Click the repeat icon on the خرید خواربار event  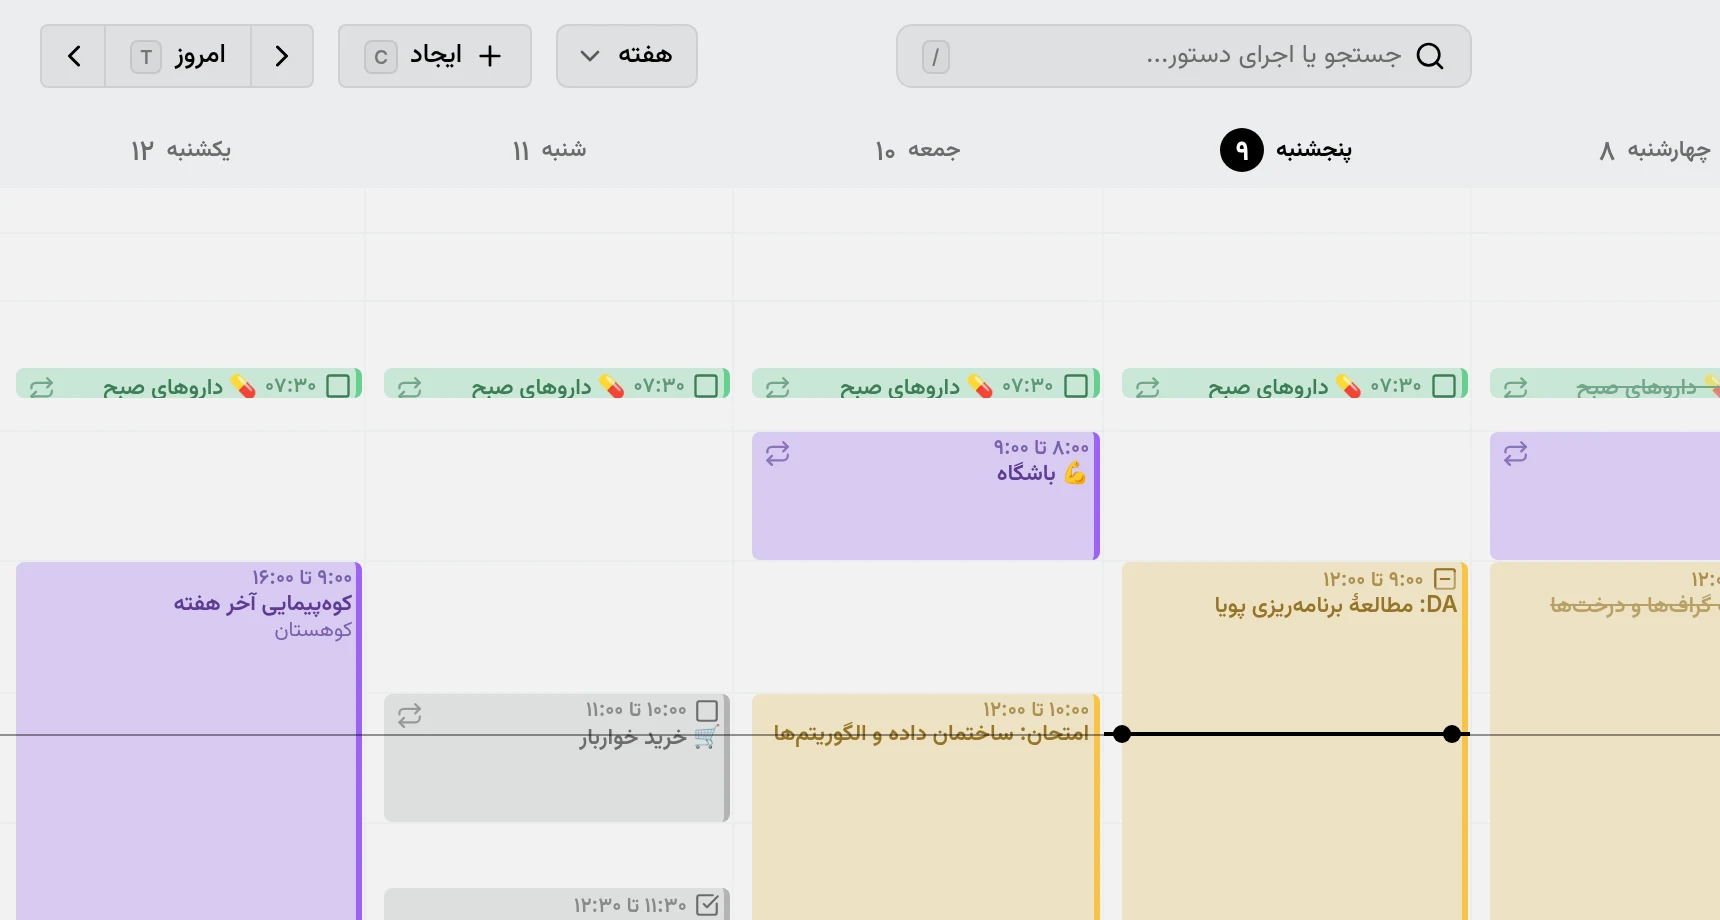pos(410,716)
